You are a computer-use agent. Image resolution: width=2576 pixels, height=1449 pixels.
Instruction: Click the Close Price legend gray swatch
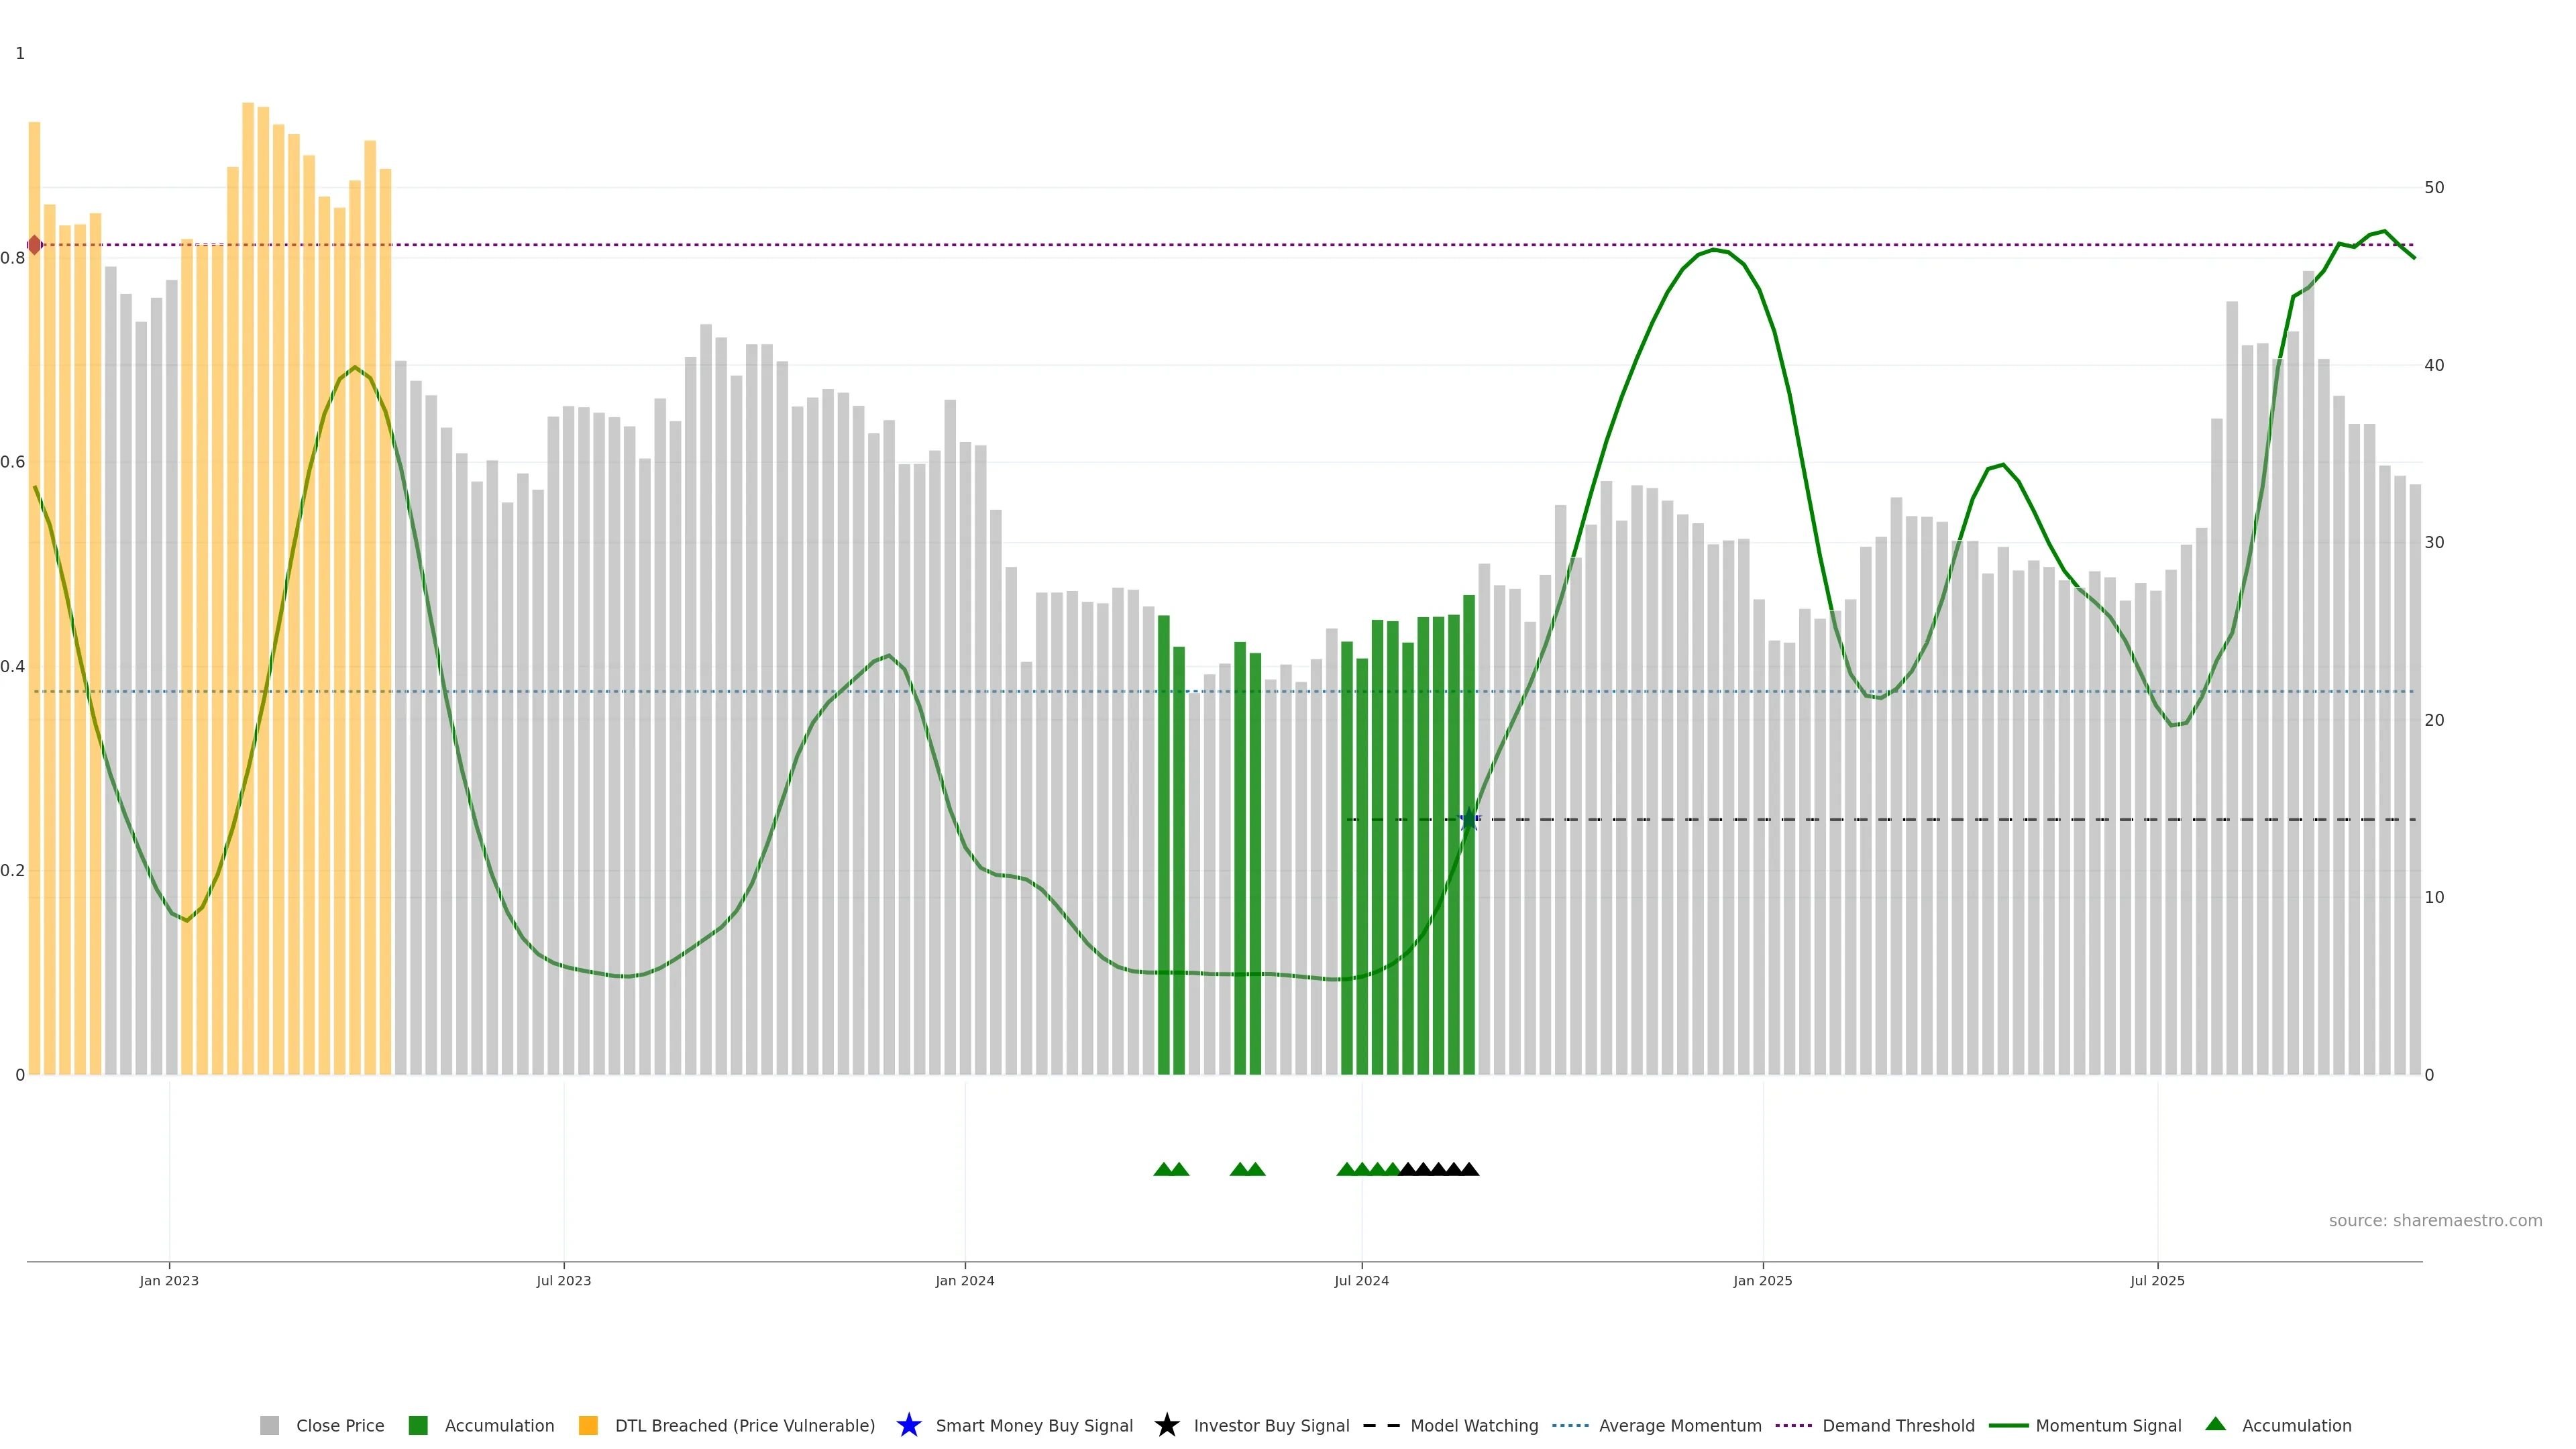269,1426
